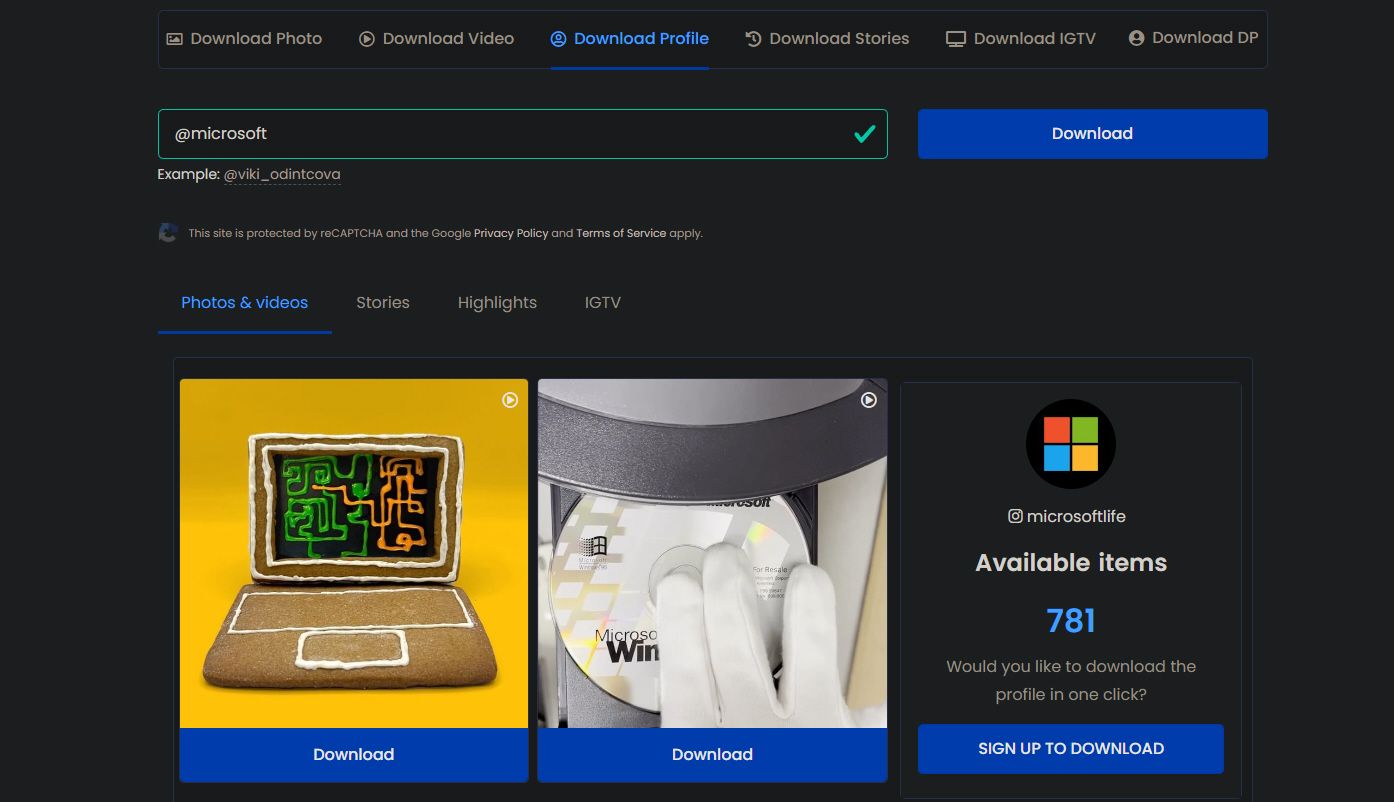Open the gingerbread laptop post thumbnail
The image size is (1394, 802).
pyautogui.click(x=354, y=553)
